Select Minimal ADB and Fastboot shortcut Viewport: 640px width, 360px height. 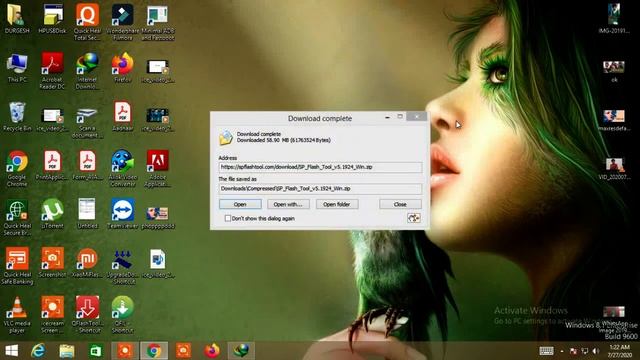click(x=158, y=16)
